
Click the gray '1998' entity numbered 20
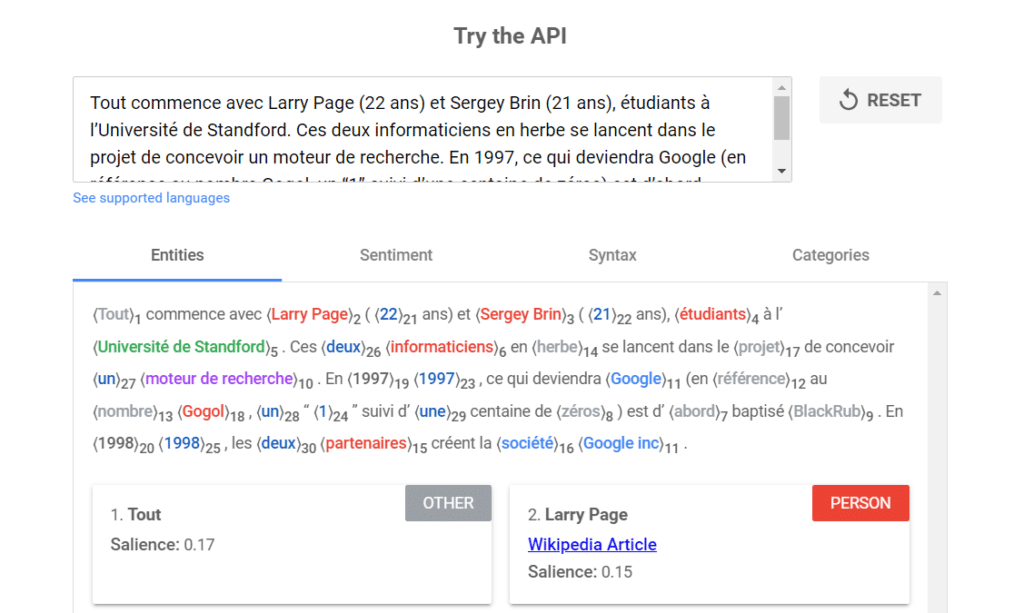(115, 443)
